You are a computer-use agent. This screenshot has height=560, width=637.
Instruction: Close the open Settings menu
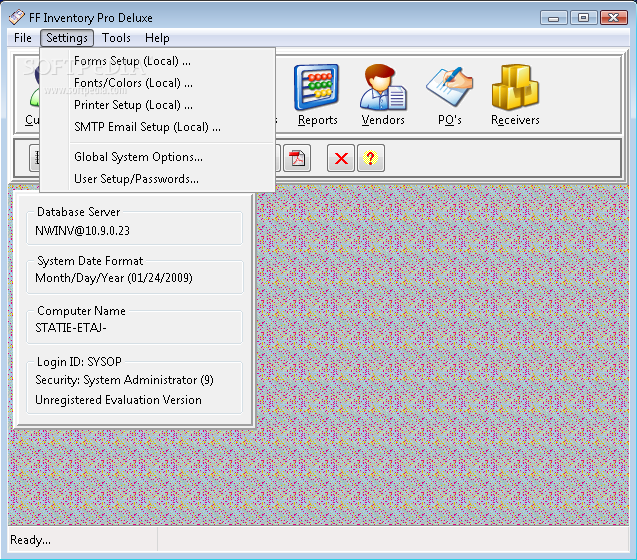tap(67, 38)
